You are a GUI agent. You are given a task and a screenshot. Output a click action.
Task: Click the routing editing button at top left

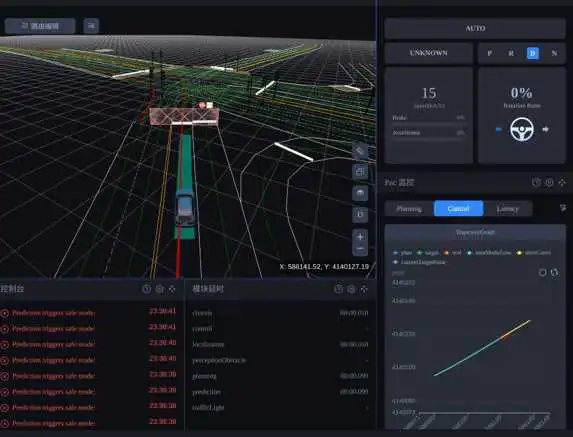click(x=40, y=26)
